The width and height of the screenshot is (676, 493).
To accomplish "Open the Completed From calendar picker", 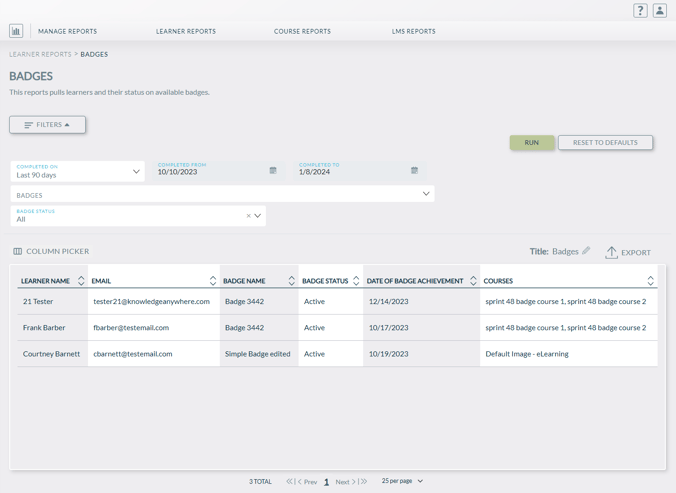I will pyautogui.click(x=273, y=171).
